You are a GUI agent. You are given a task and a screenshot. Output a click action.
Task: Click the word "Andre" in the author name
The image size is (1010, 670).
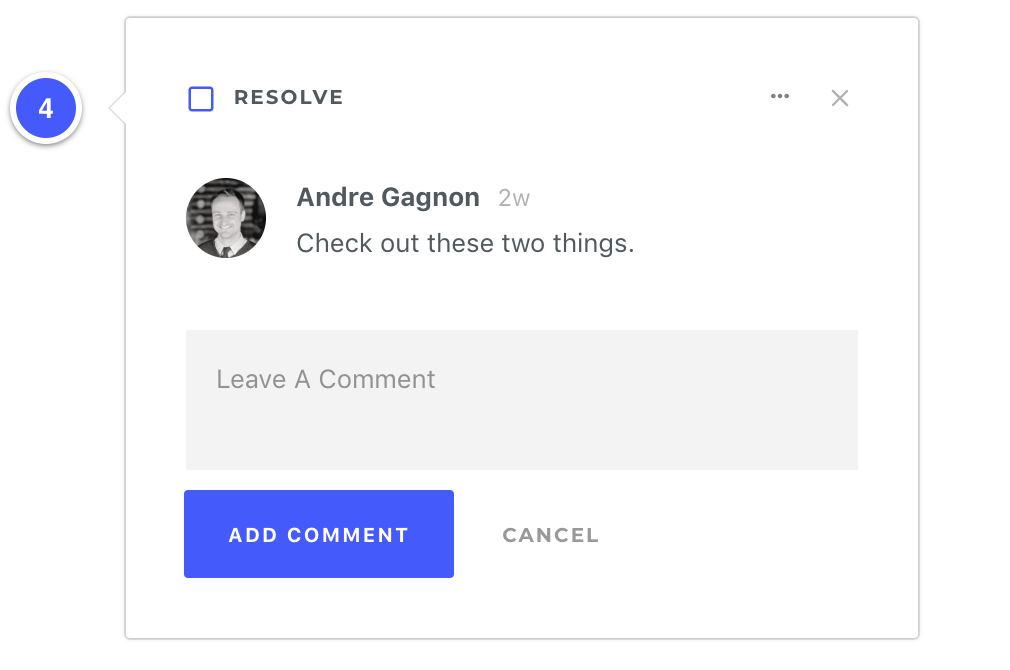336,198
